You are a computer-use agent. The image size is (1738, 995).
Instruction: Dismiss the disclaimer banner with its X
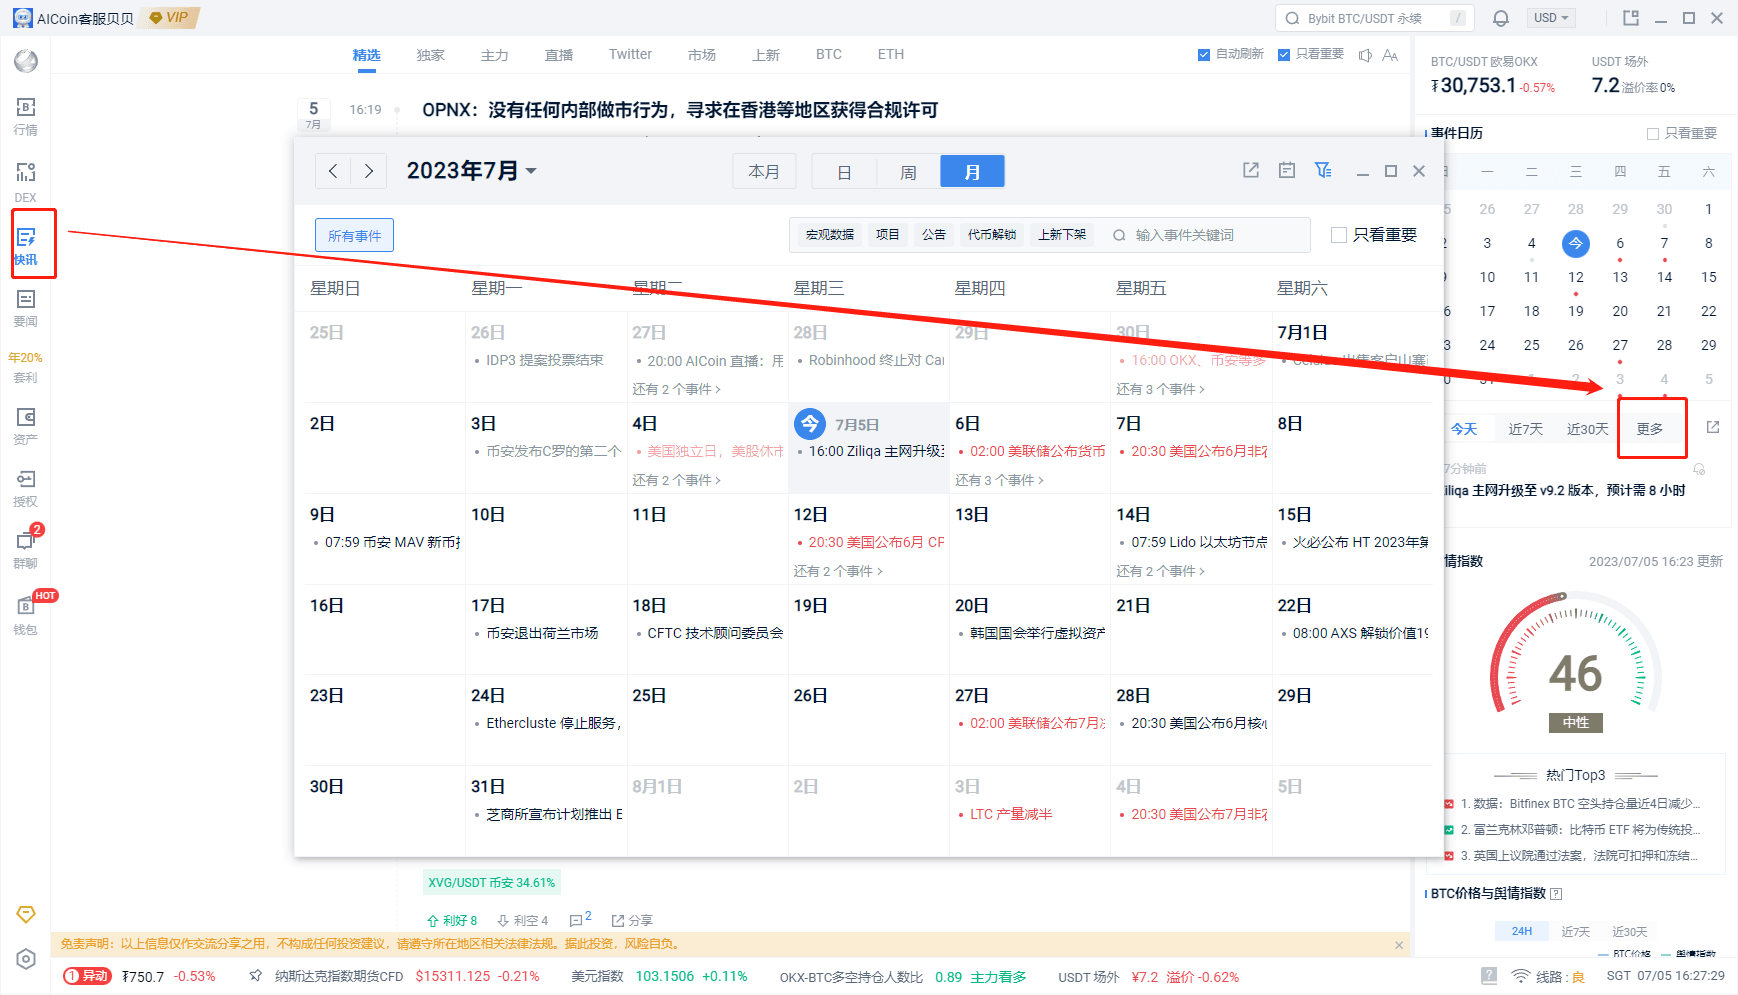(1399, 945)
